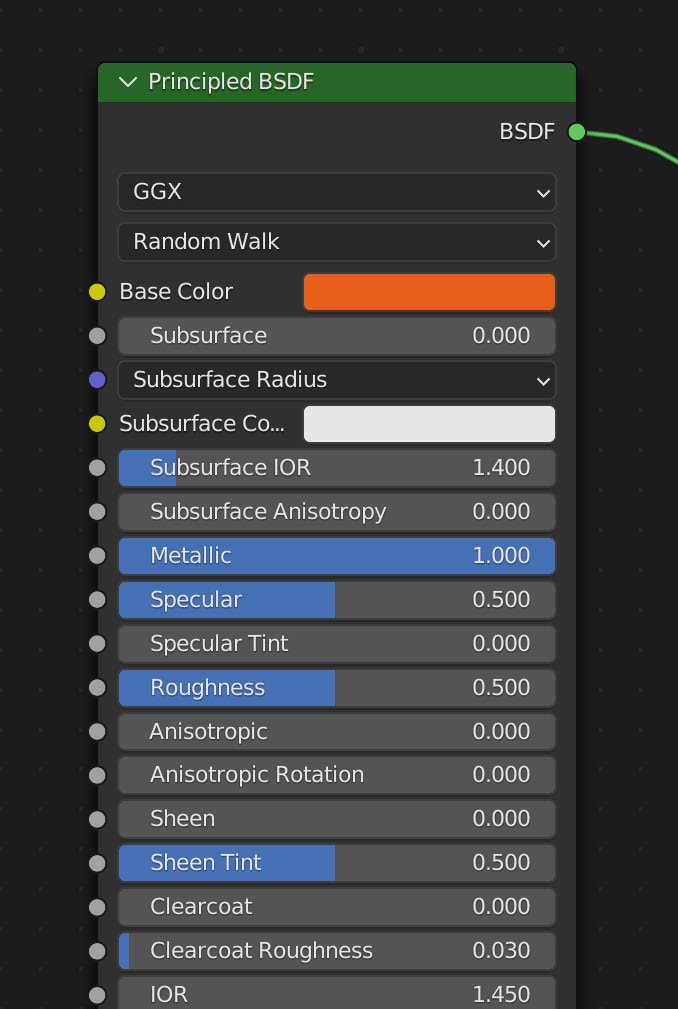The image size is (678, 1009).
Task: Click the gray Metallic input socket
Action: coord(97,555)
